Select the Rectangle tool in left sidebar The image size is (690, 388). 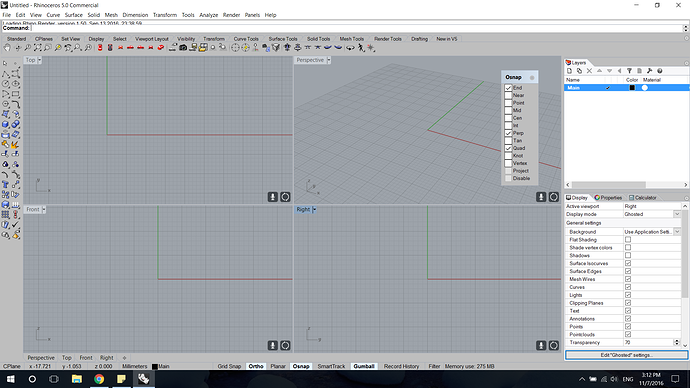pyautogui.click(x=16, y=94)
